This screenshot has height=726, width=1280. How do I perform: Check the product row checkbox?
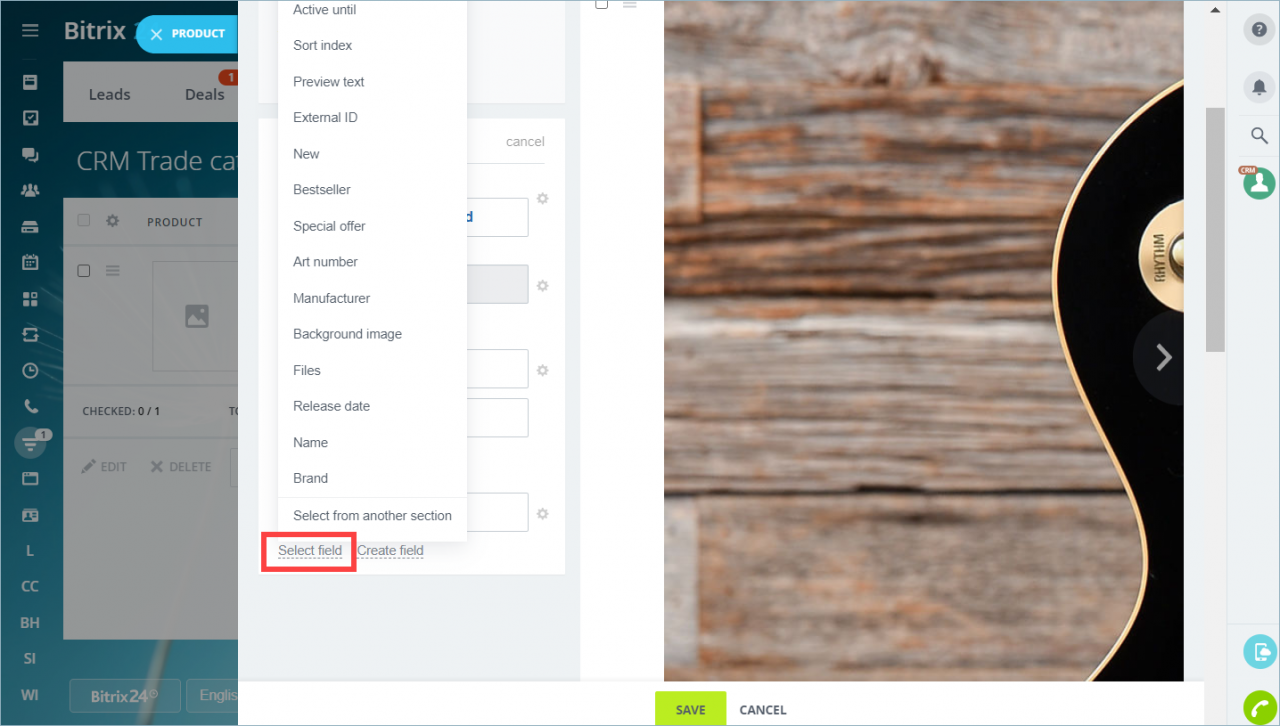click(x=84, y=271)
